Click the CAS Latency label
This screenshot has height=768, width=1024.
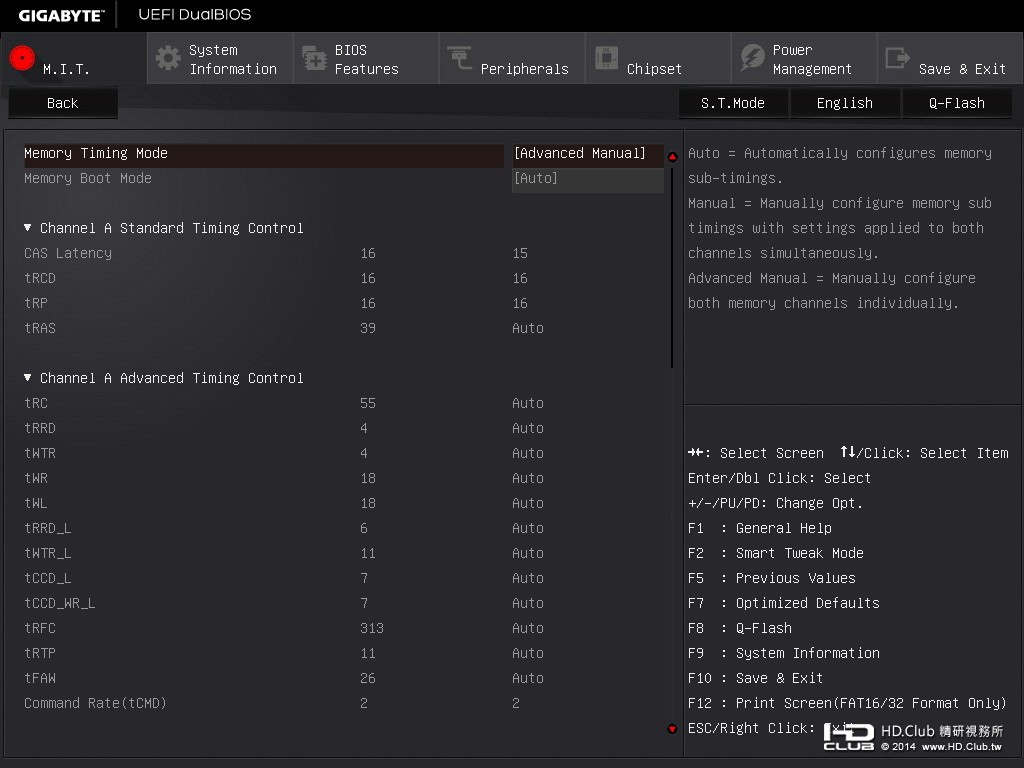tap(68, 253)
